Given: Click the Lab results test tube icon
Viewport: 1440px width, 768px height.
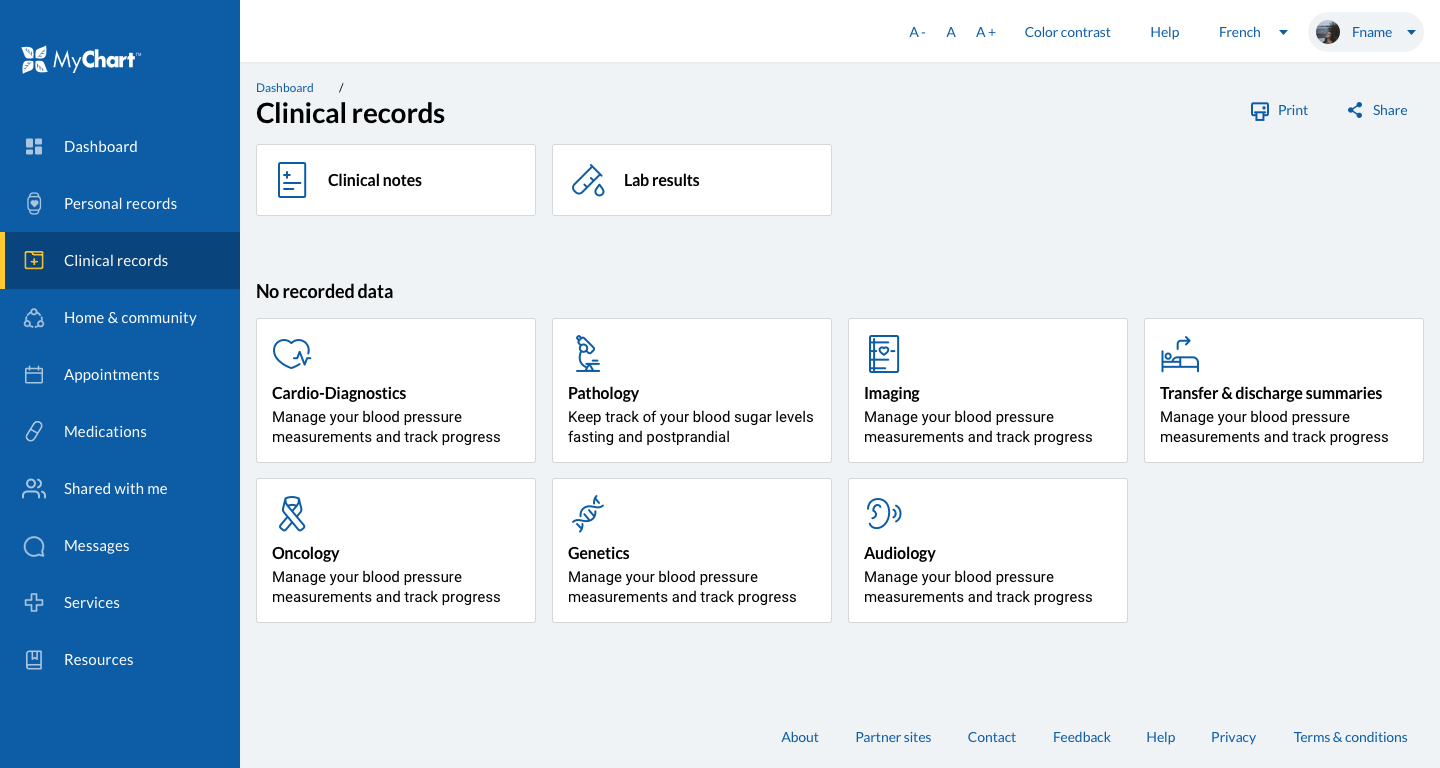Looking at the screenshot, I should [x=587, y=179].
